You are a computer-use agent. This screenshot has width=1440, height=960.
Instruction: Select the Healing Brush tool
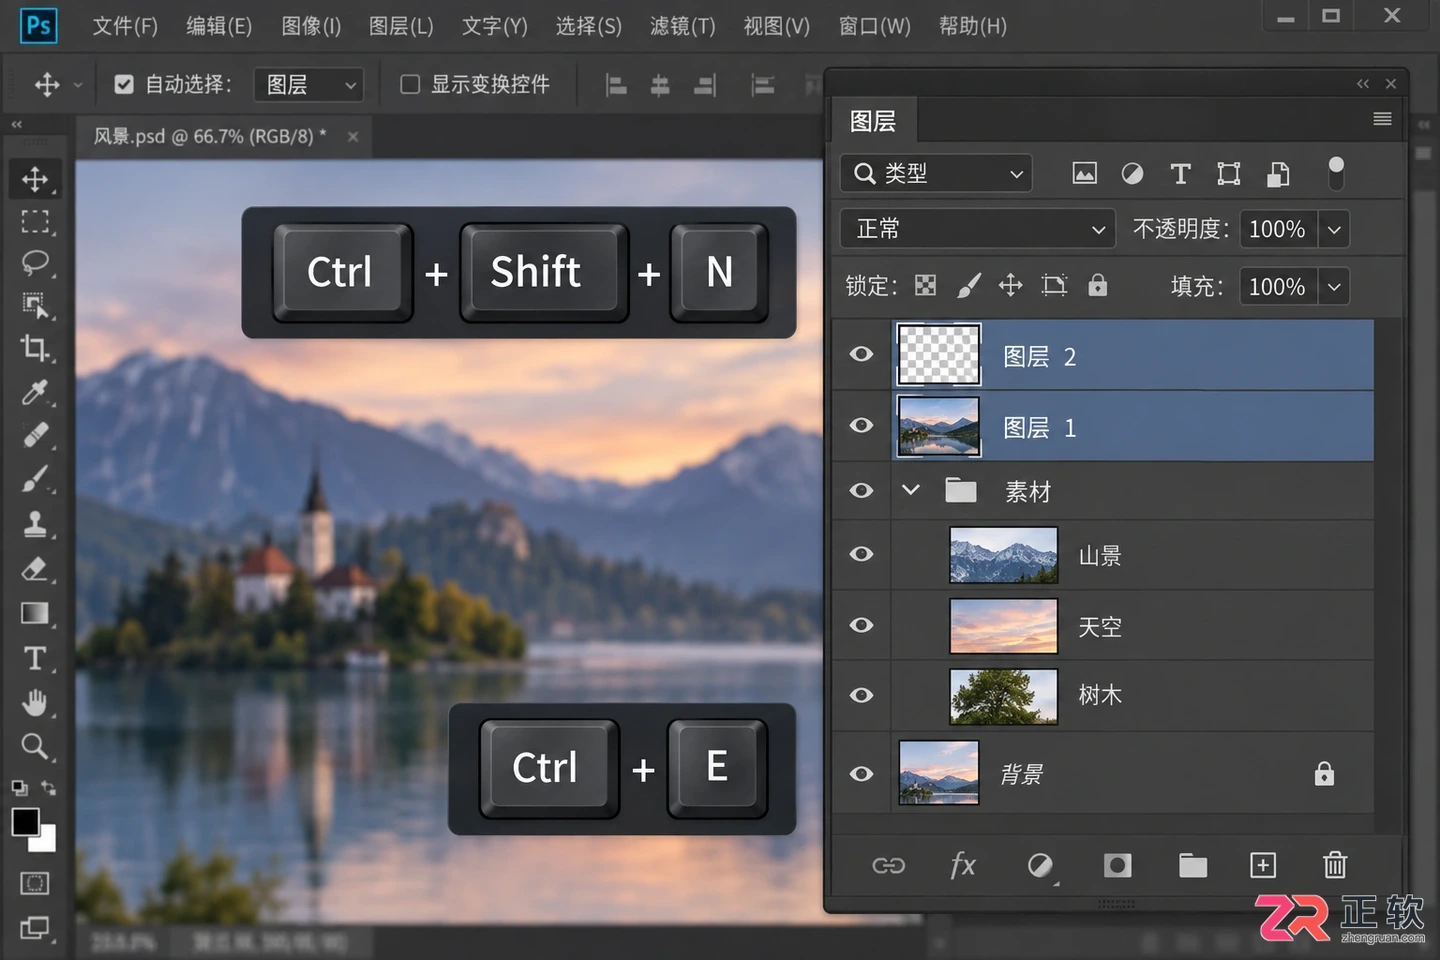coord(35,435)
